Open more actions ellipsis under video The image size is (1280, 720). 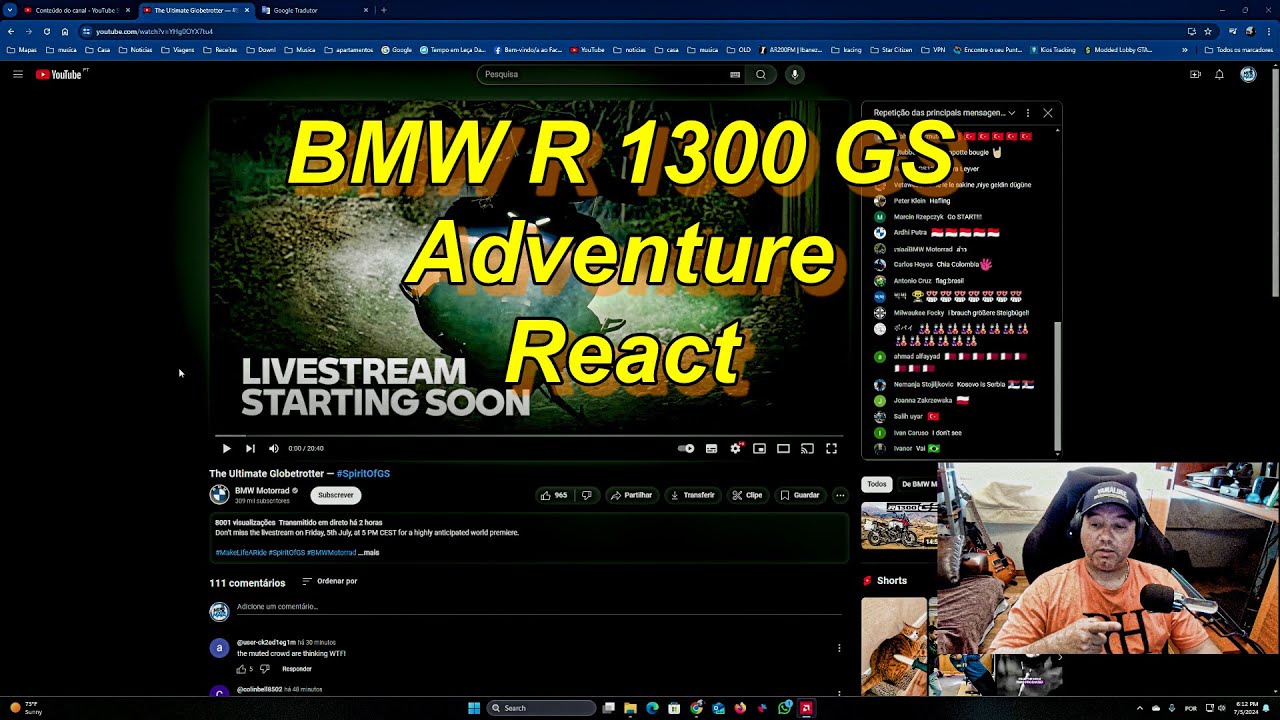pos(840,495)
